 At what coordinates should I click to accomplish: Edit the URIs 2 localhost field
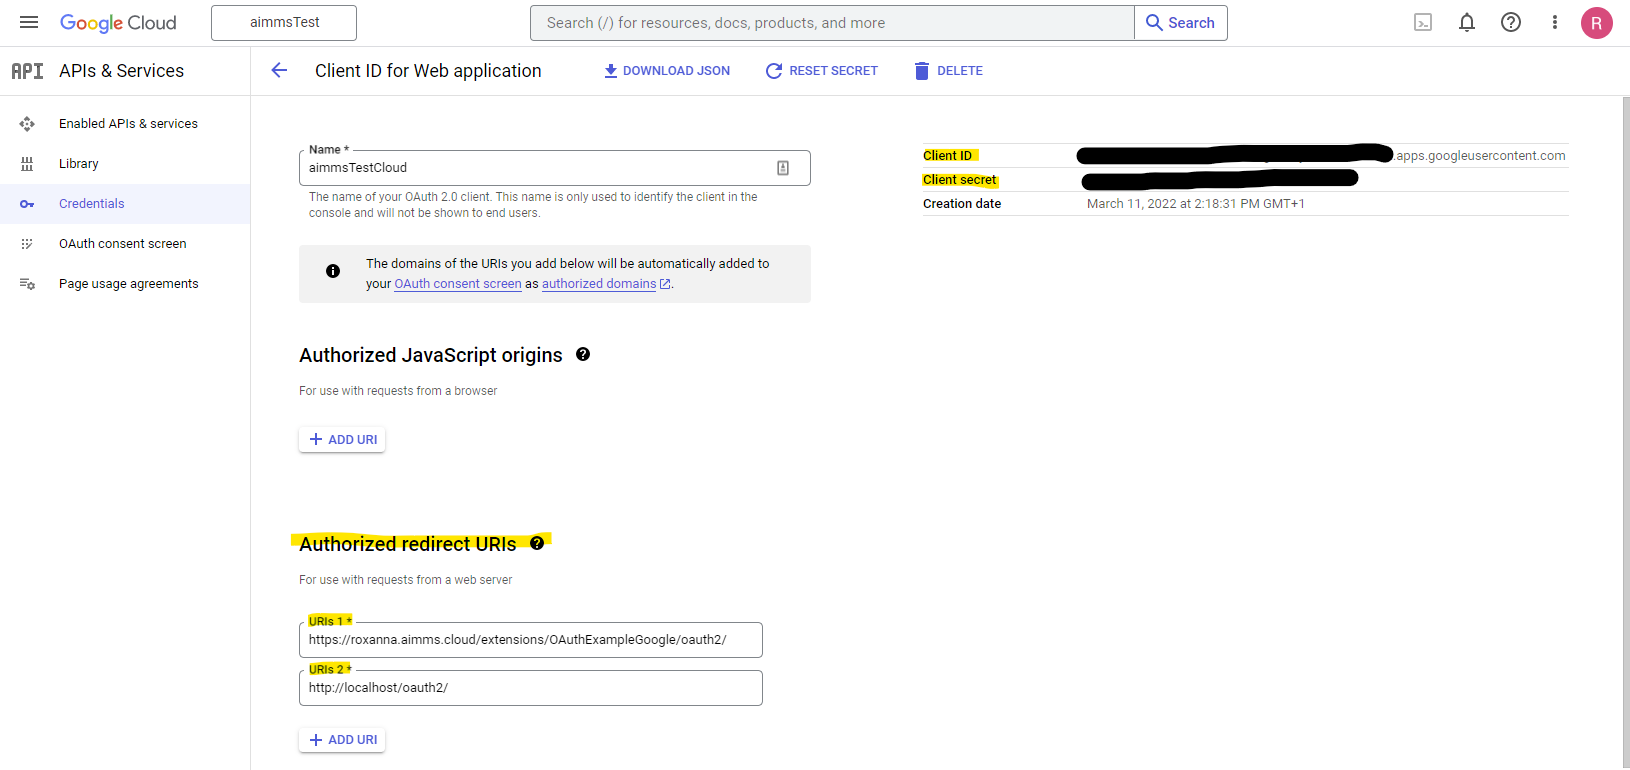tap(530, 688)
